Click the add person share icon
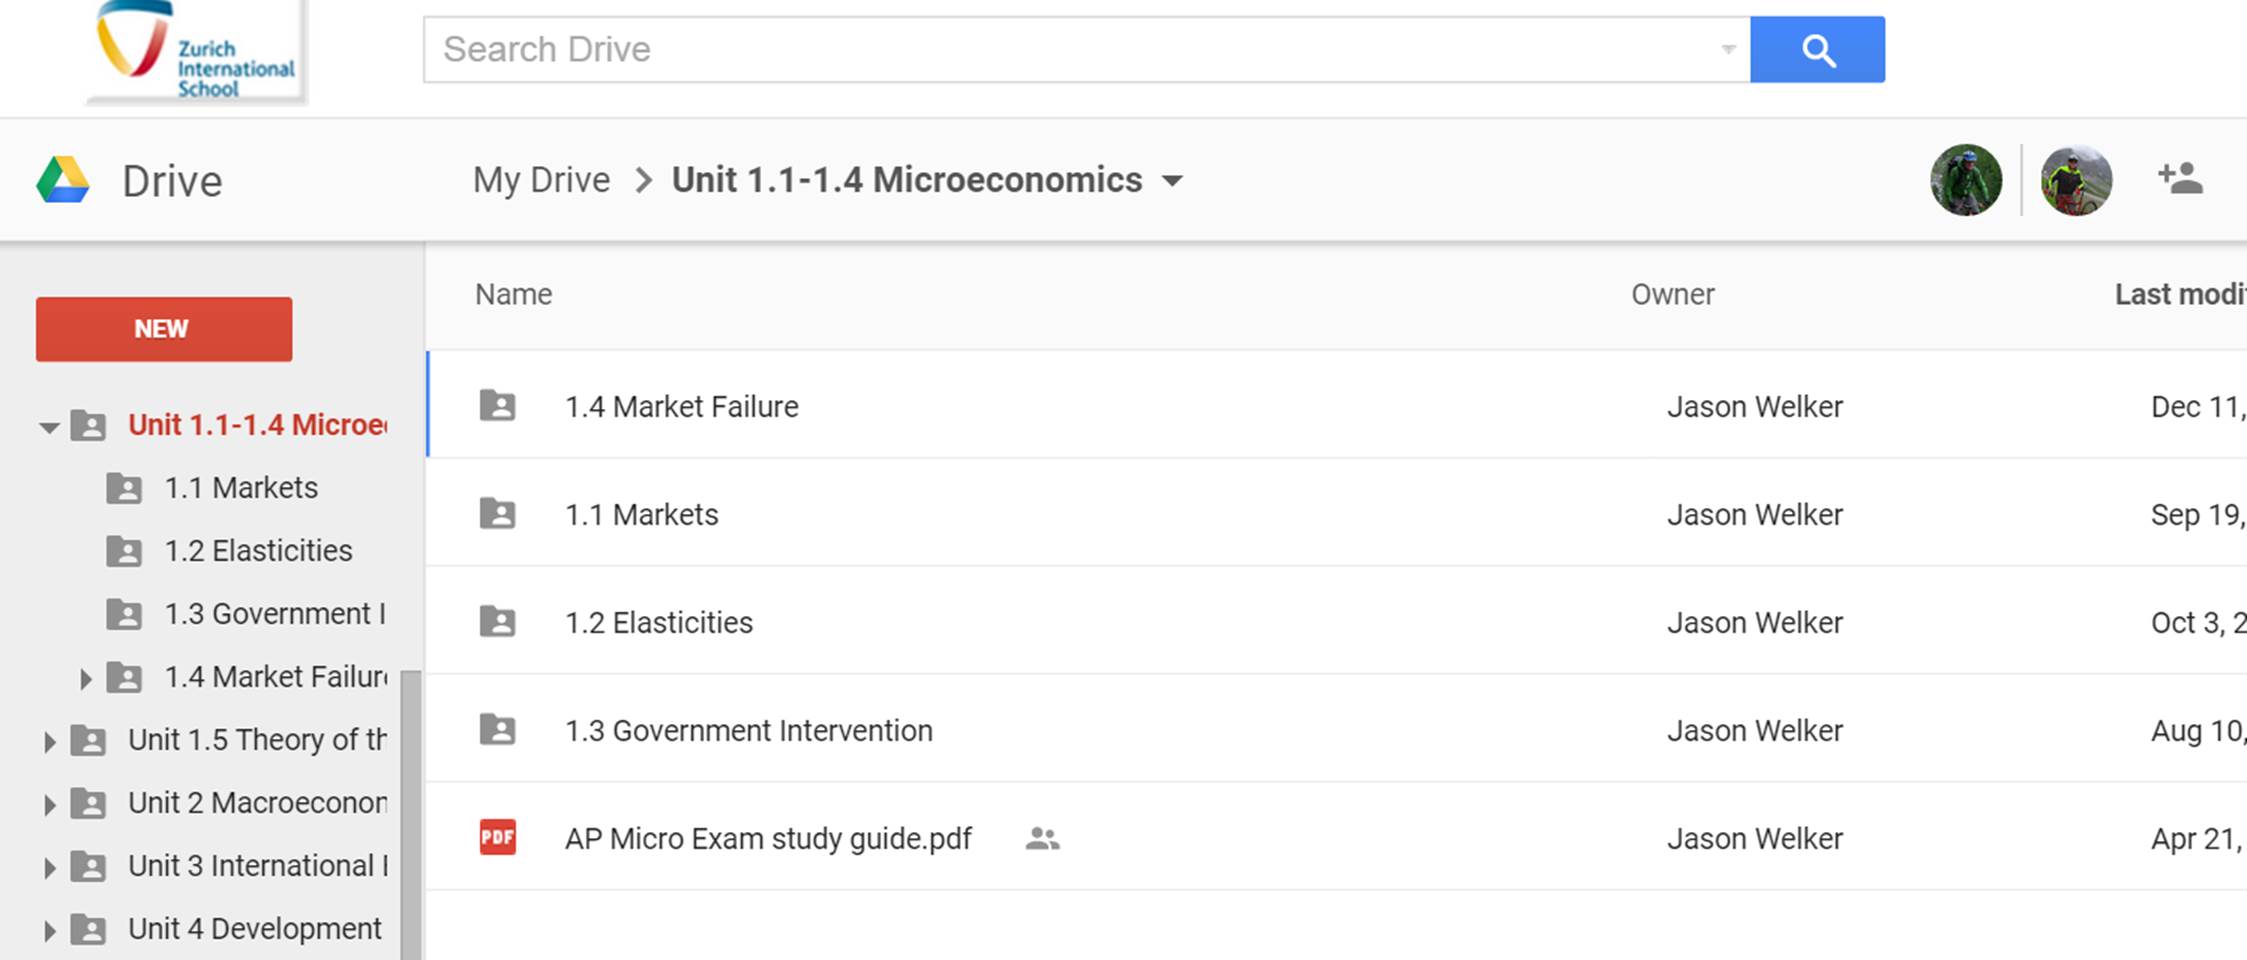 coord(2179,179)
